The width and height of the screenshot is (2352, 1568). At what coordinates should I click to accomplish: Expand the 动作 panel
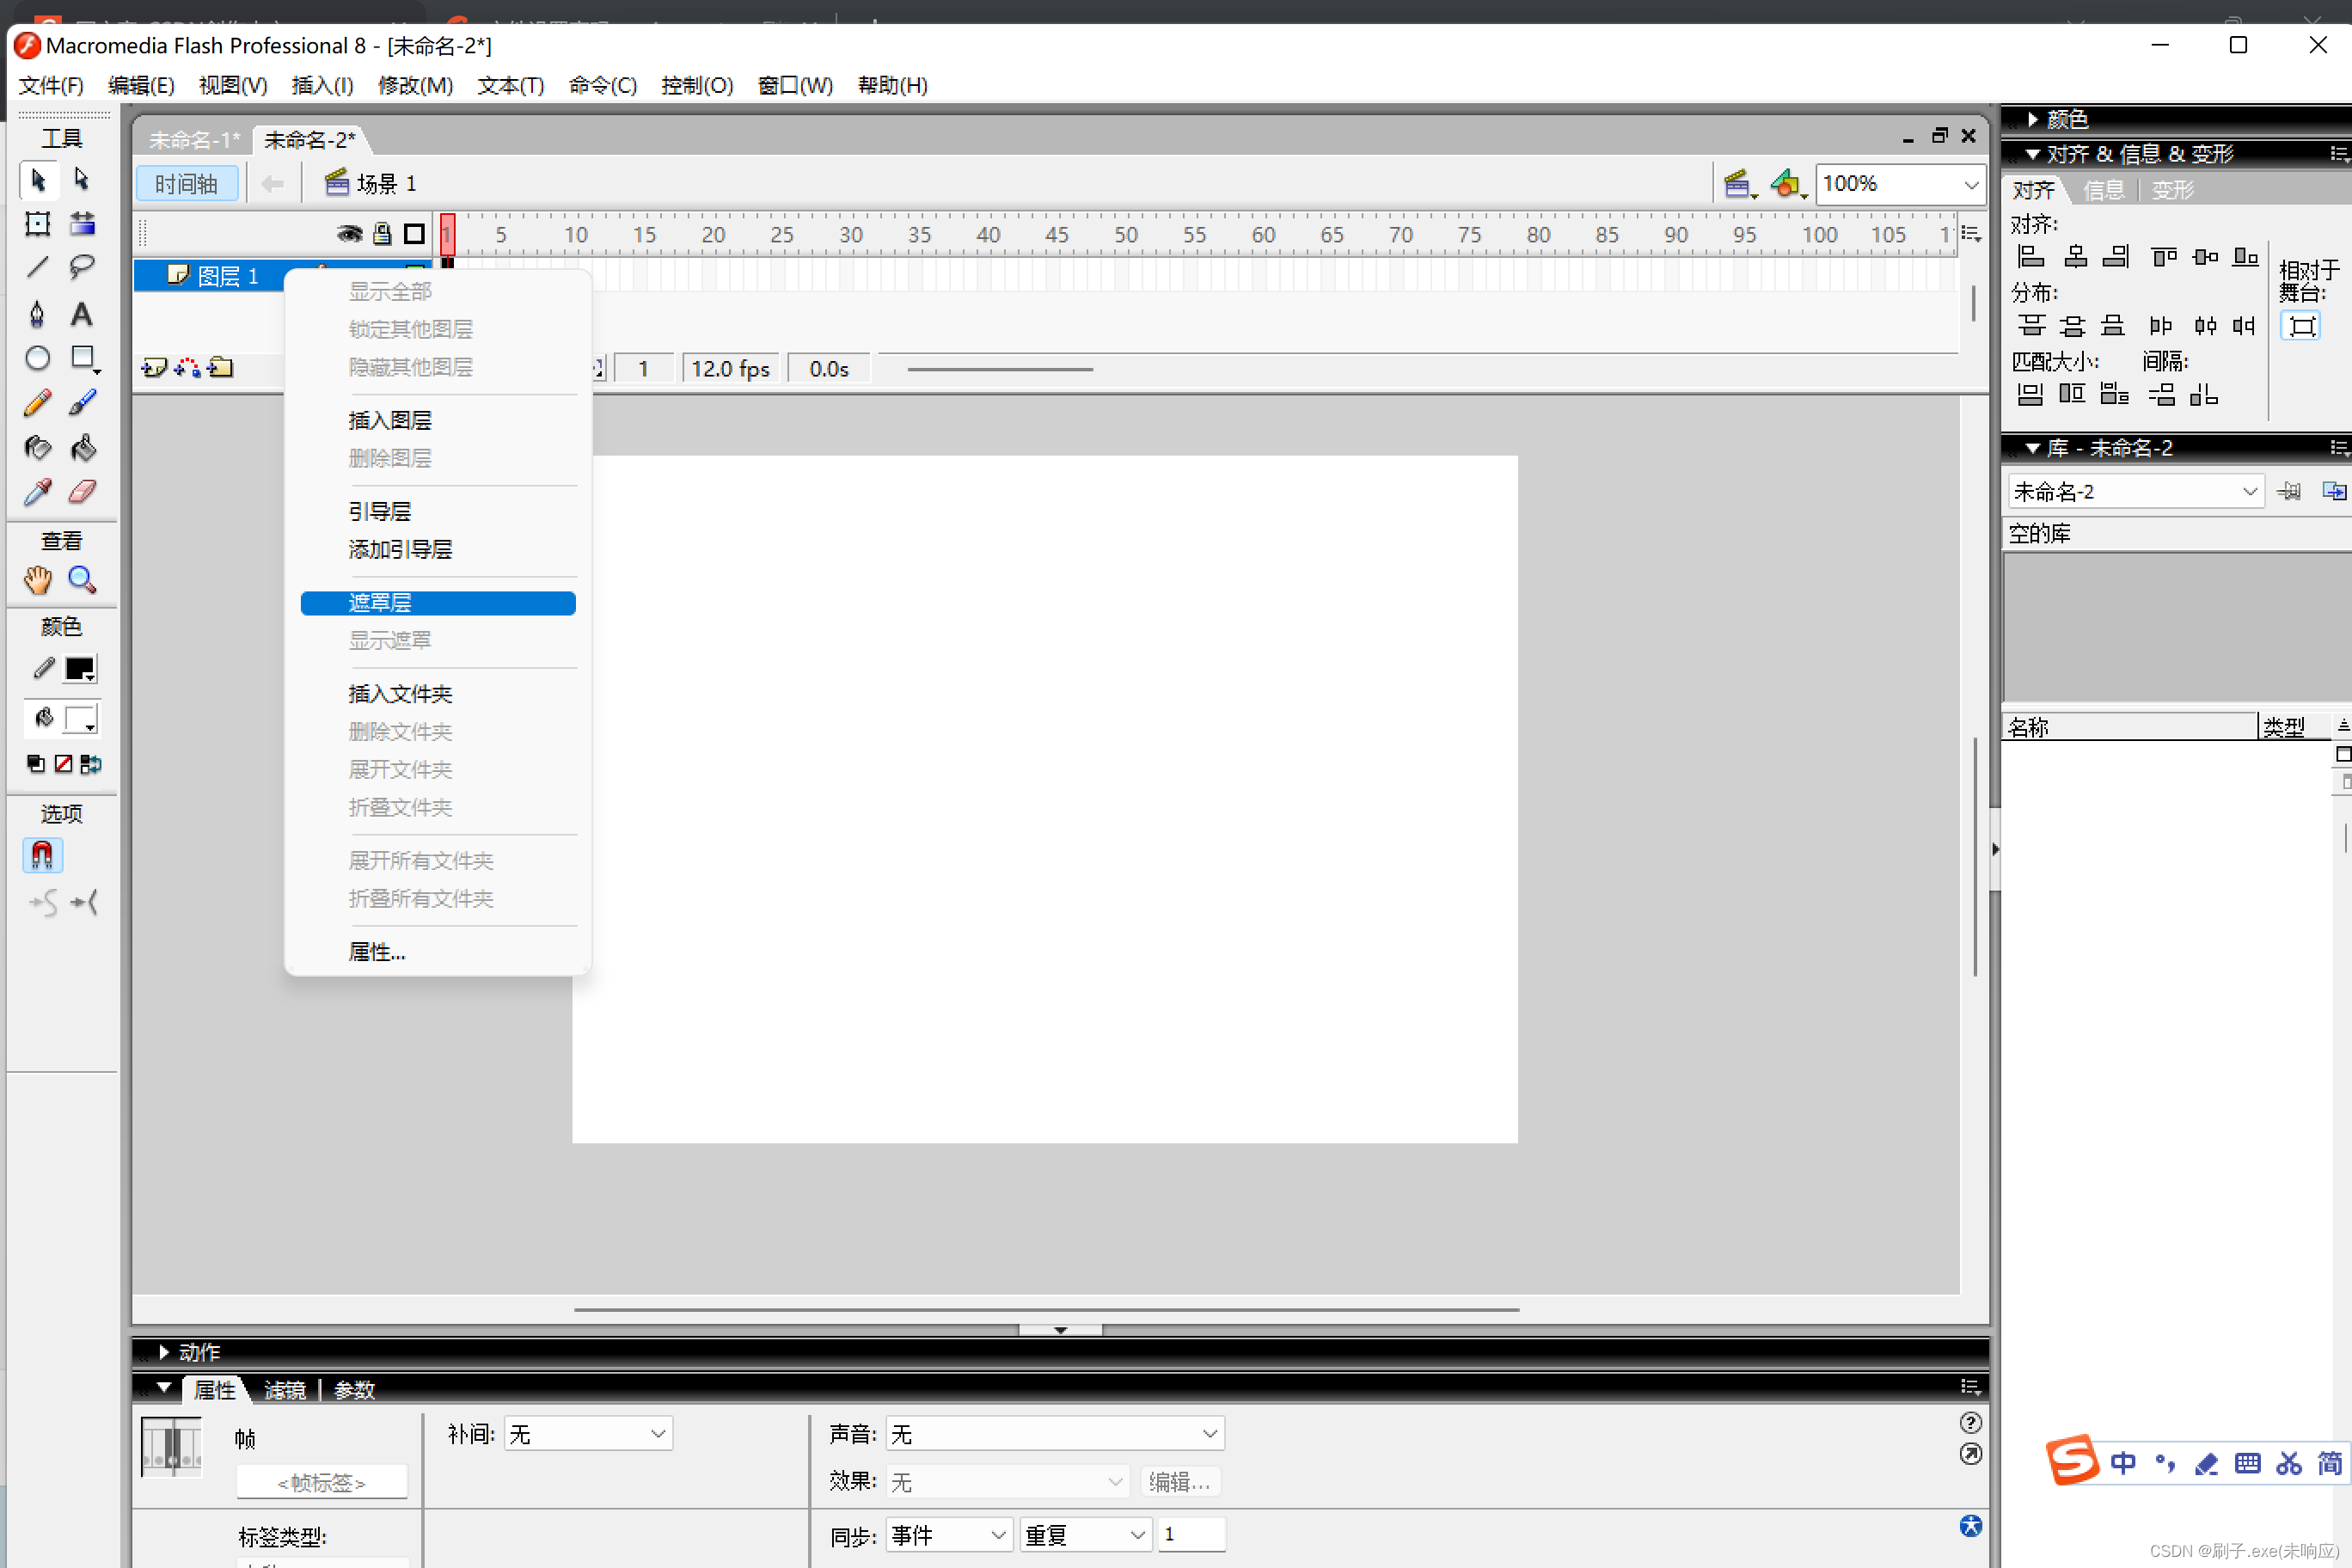point(164,1352)
